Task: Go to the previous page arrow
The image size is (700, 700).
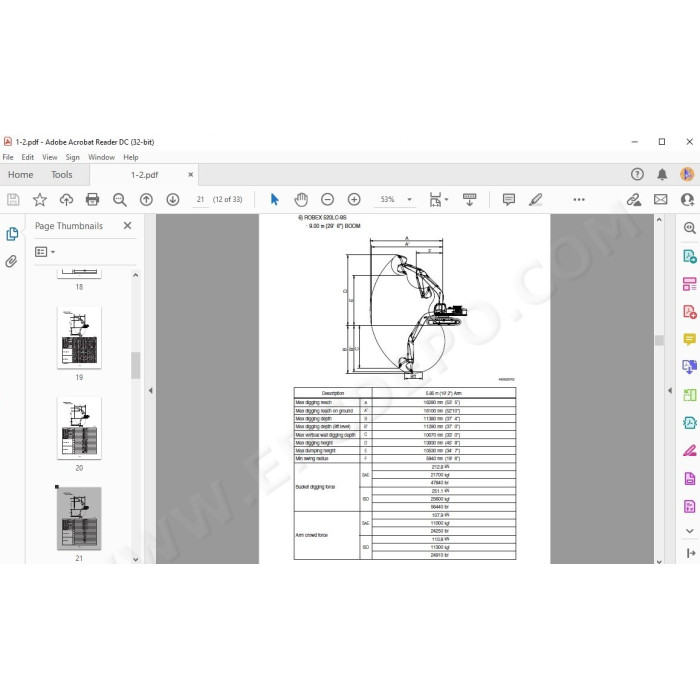Action: [146, 200]
